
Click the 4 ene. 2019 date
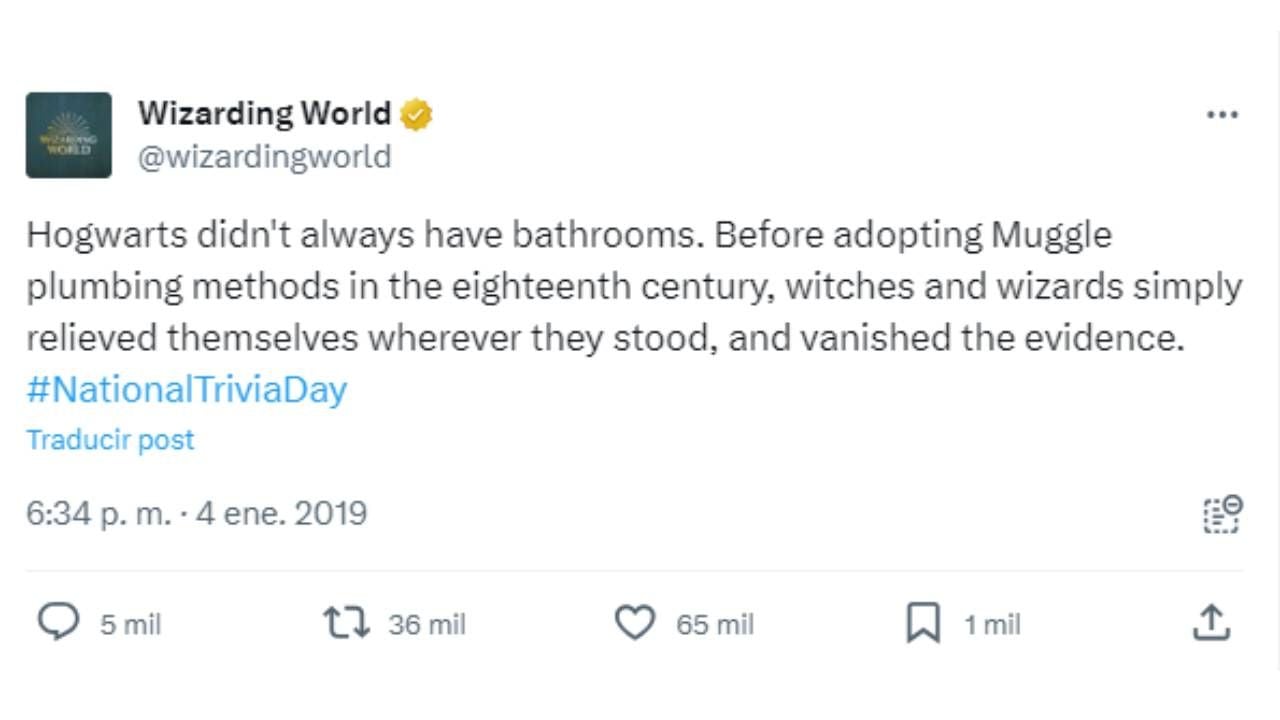click(282, 514)
